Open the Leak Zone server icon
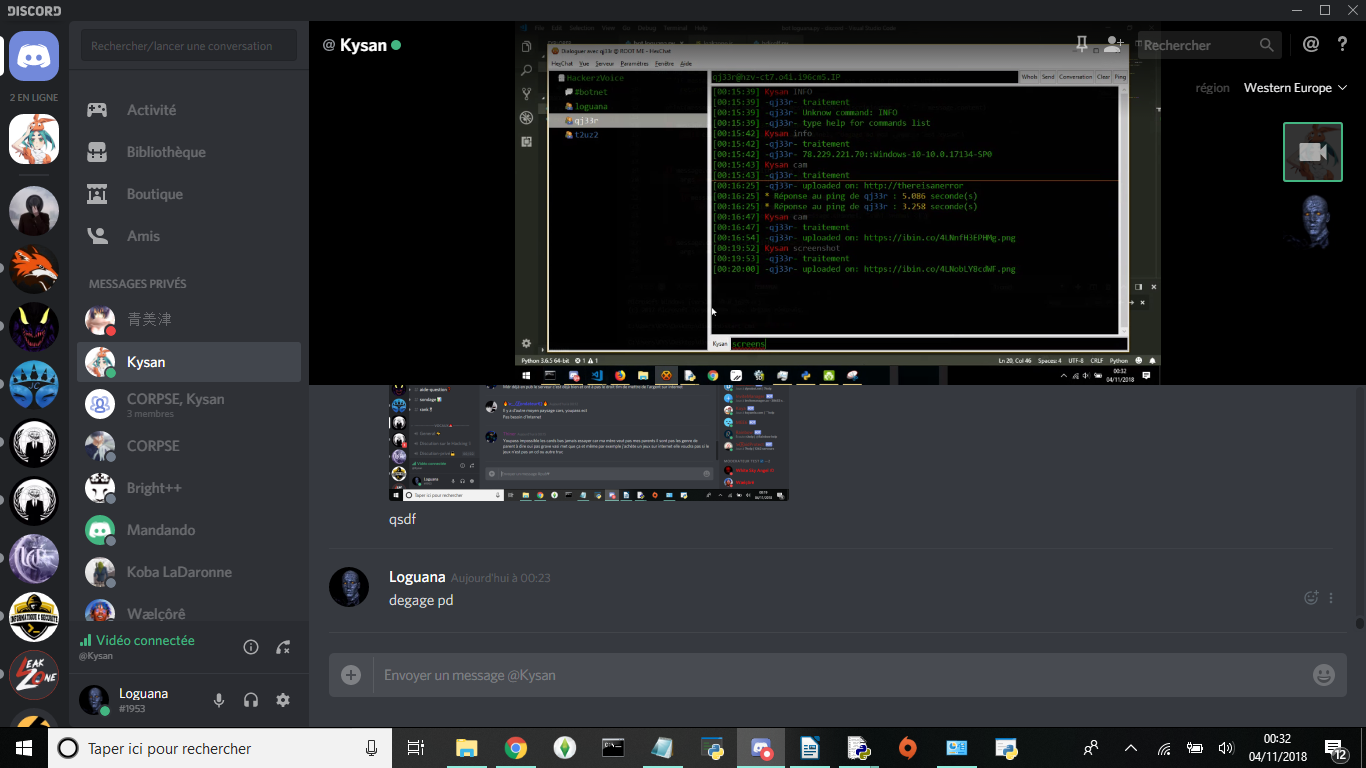 [x=34, y=676]
